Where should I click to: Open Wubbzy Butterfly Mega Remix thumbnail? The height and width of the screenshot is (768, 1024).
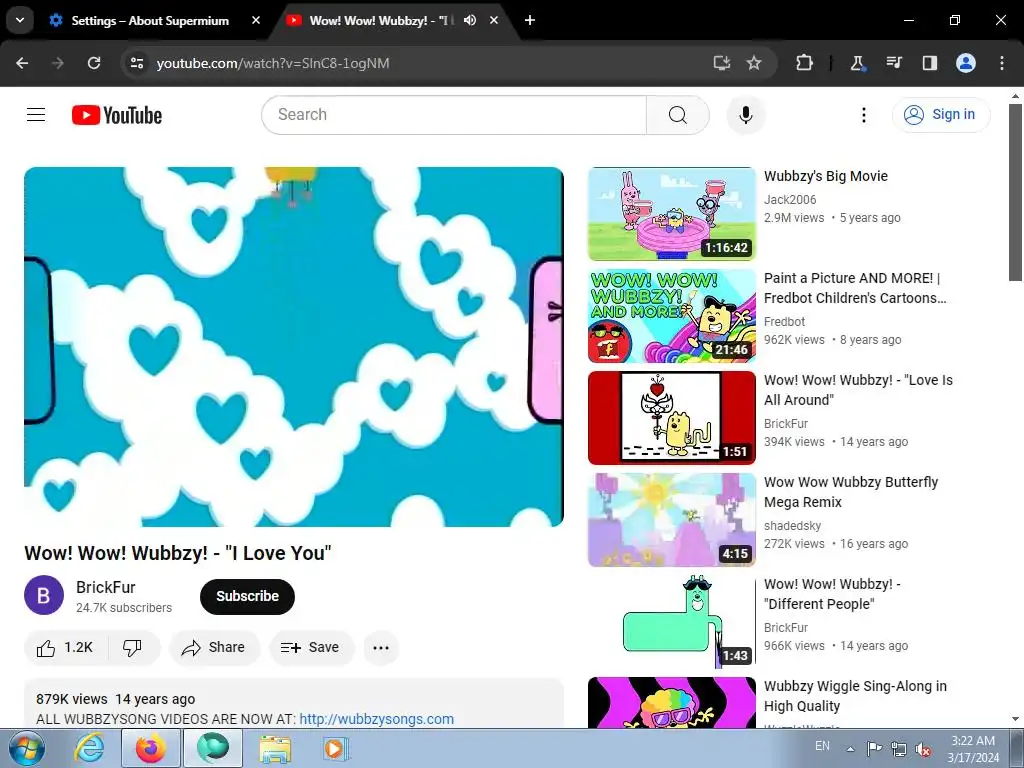(x=672, y=520)
